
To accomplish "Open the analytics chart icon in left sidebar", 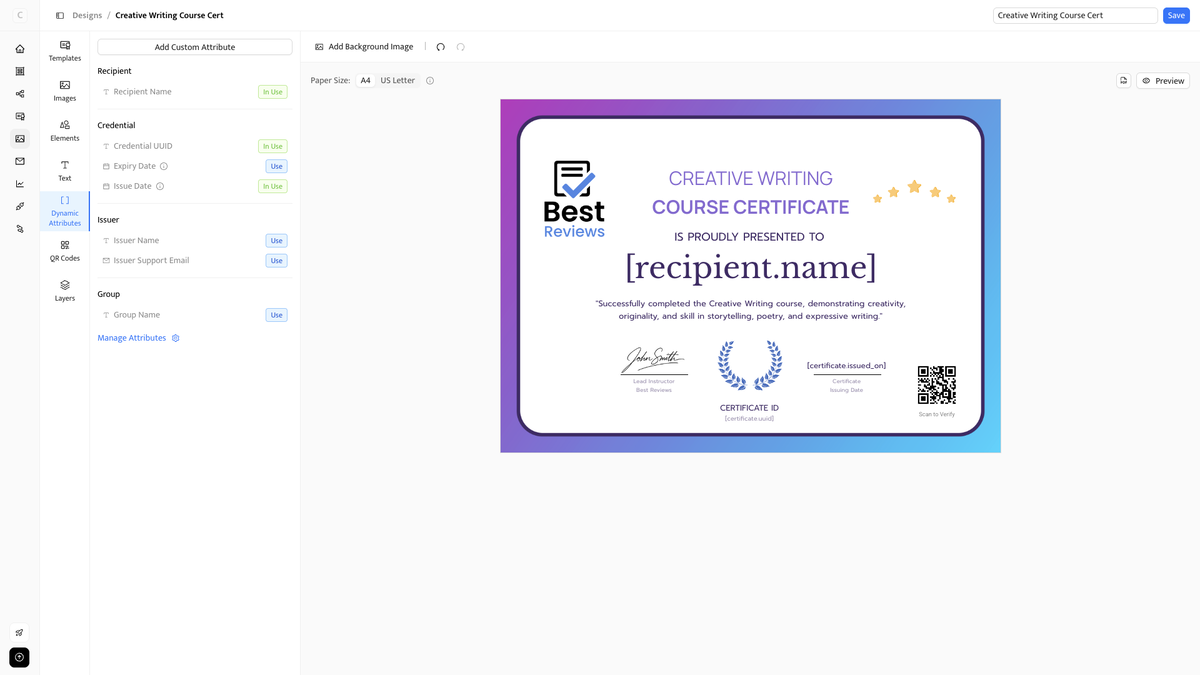I will point(19,184).
